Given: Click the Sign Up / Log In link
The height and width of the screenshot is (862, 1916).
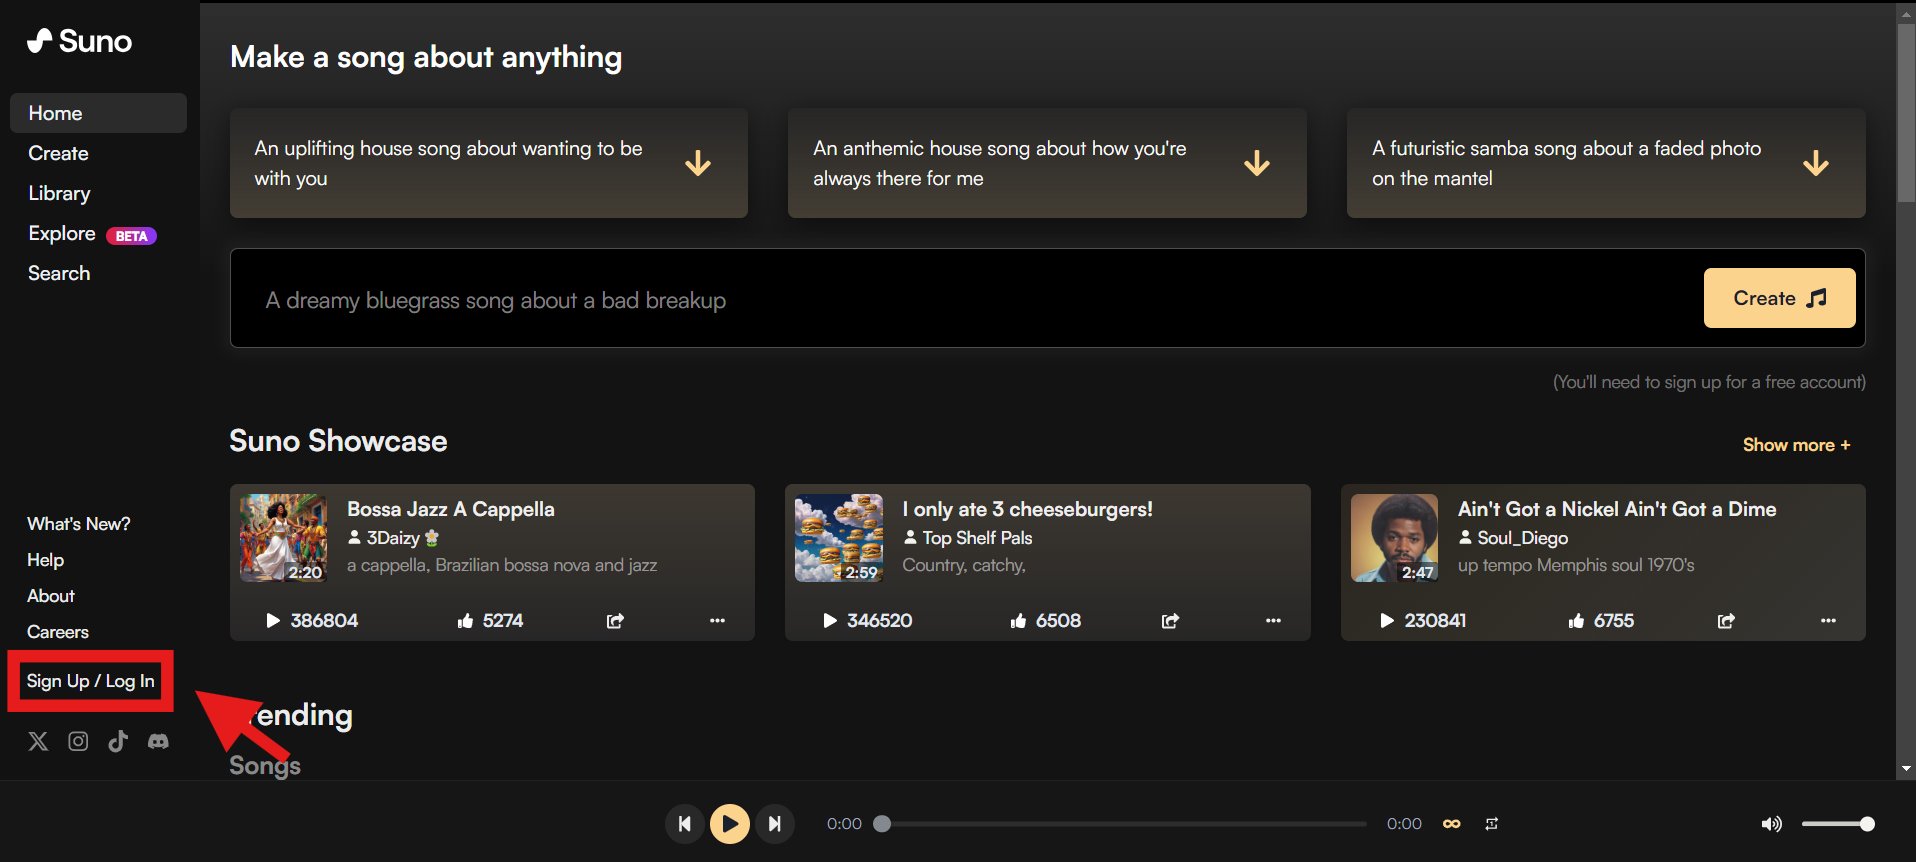Looking at the screenshot, I should 90,681.
